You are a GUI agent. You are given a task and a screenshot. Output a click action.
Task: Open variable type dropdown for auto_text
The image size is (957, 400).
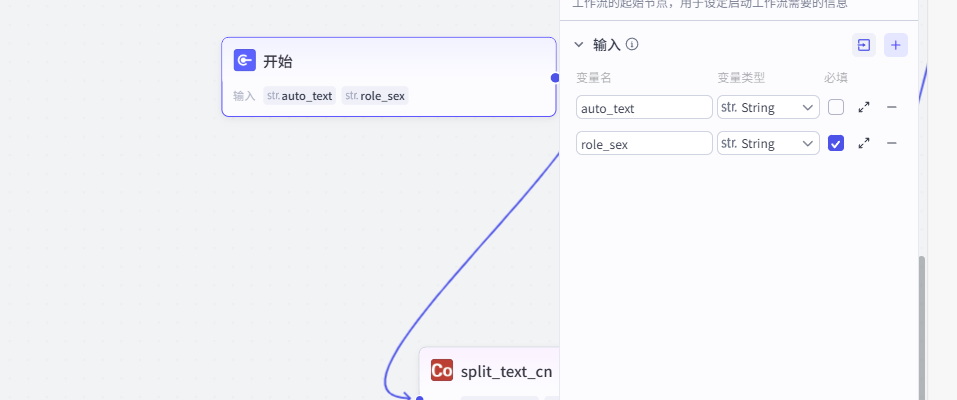click(767, 107)
